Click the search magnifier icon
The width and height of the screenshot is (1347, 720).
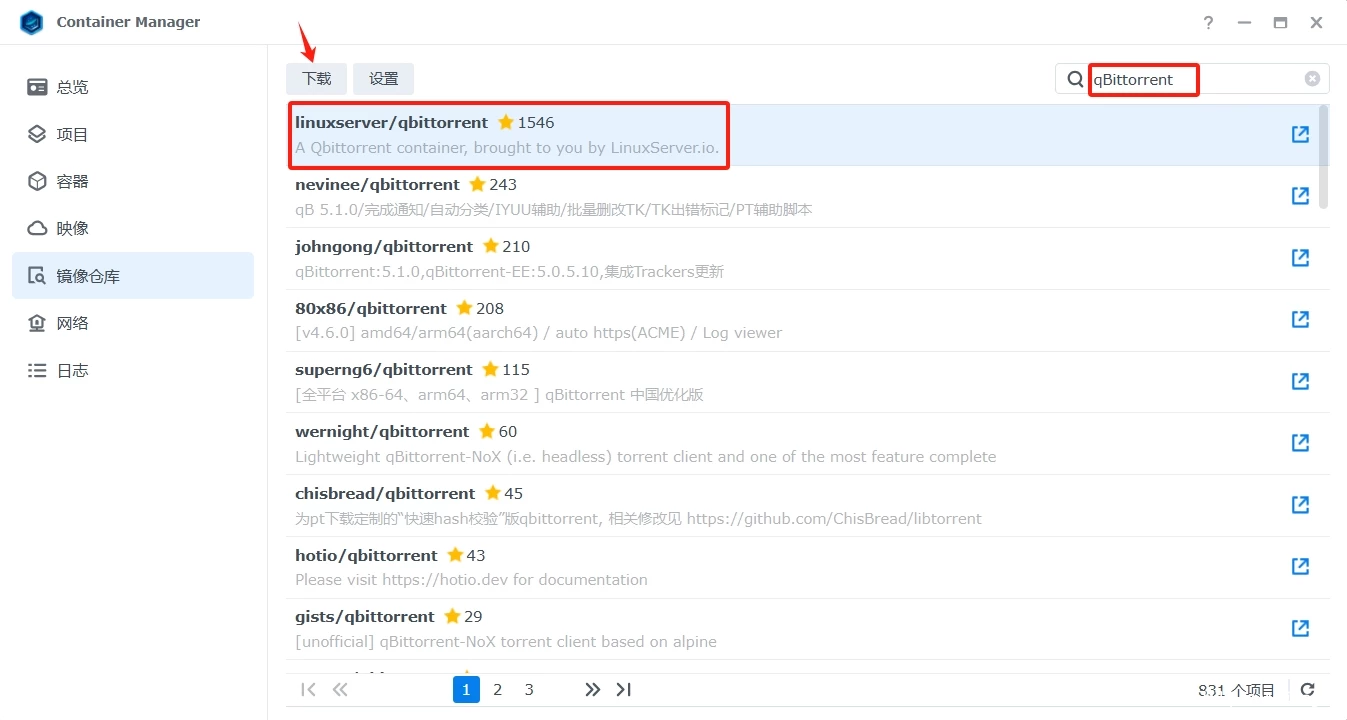click(1075, 79)
